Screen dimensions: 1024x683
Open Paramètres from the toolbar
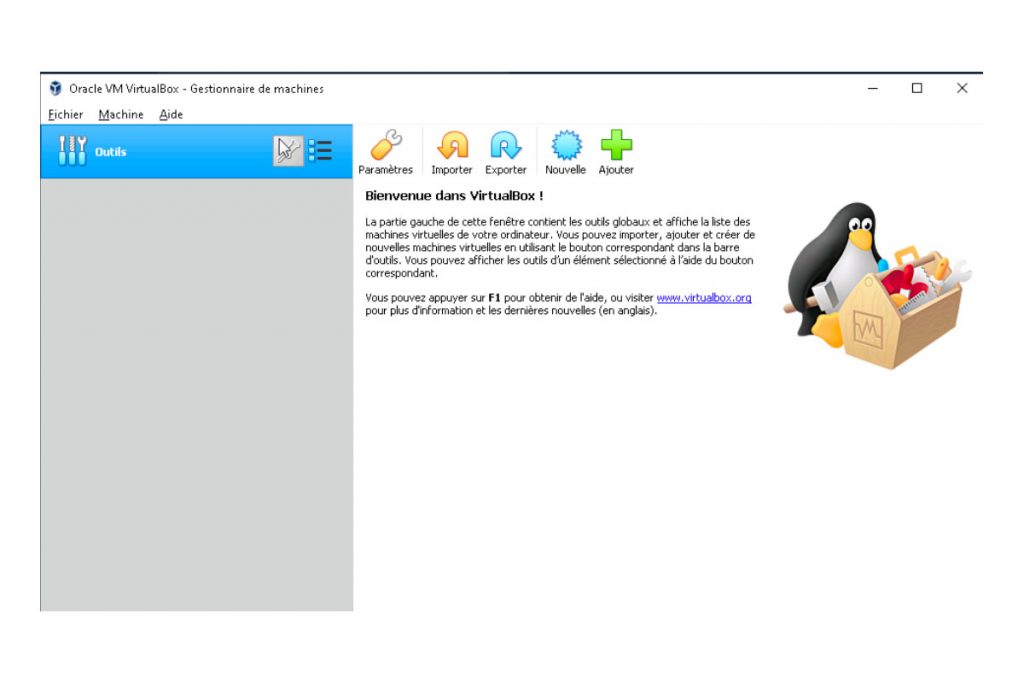click(x=388, y=148)
